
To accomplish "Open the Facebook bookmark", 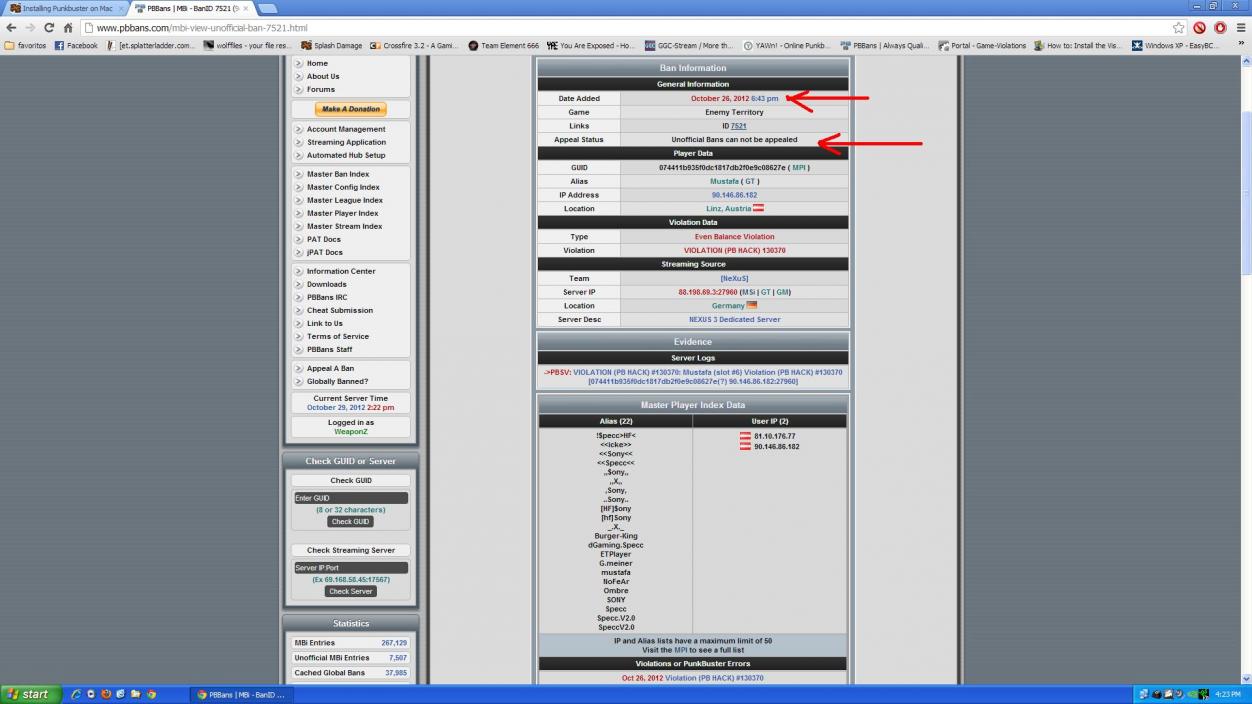I will (76, 45).
